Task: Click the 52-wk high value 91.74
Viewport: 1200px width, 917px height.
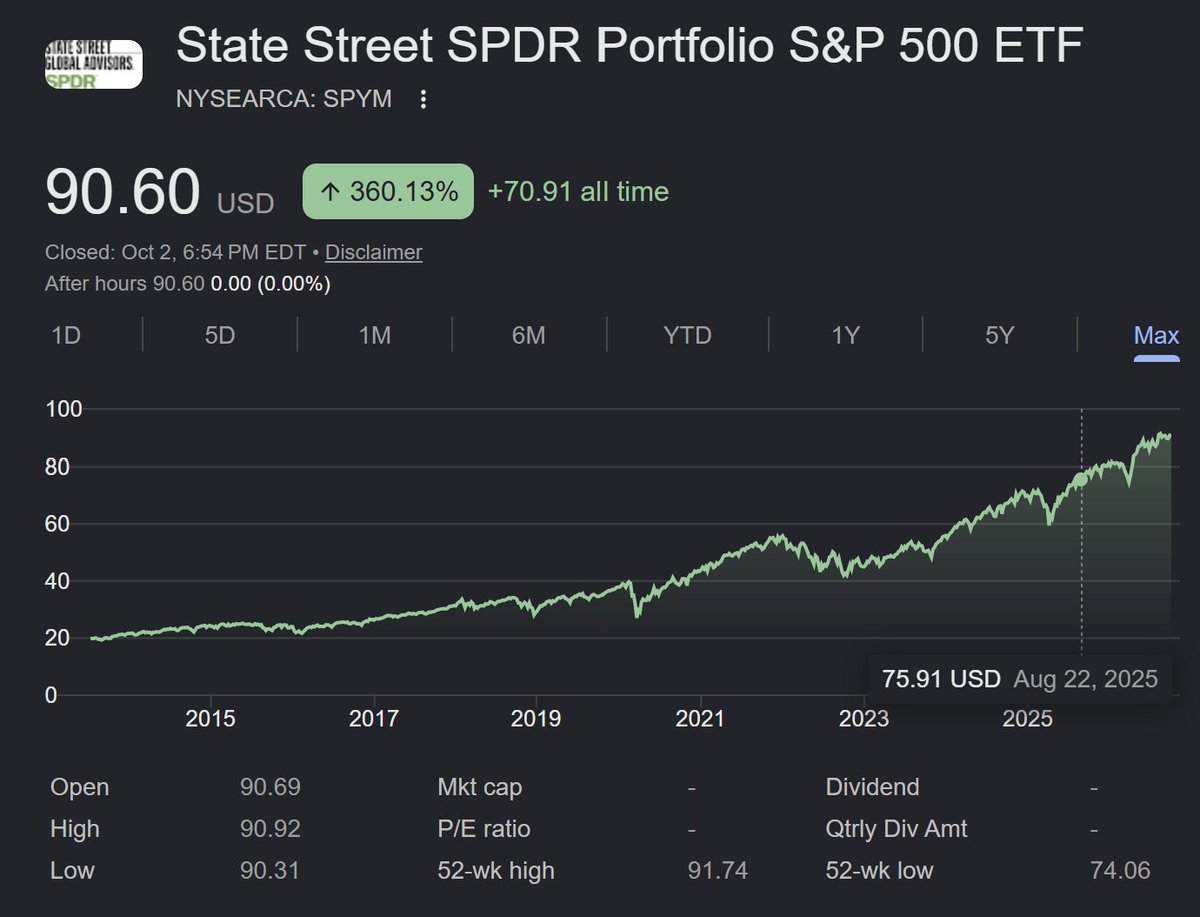Action: coord(717,871)
